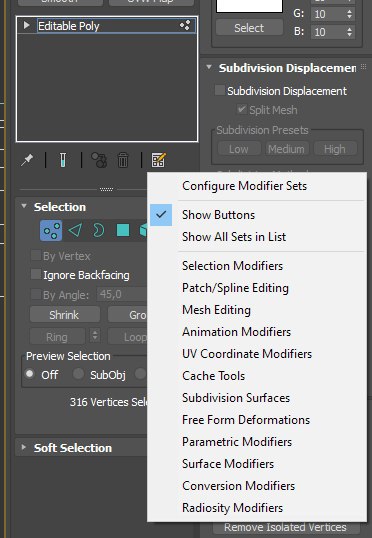
Task: Toggle Split Mesh checkbox
Action: coord(242,109)
